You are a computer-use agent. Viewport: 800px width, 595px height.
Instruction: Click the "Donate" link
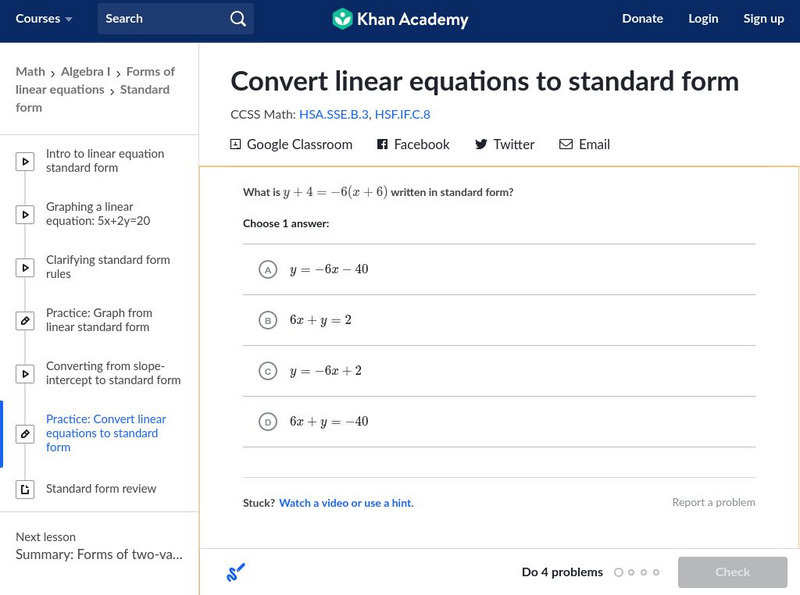click(643, 18)
